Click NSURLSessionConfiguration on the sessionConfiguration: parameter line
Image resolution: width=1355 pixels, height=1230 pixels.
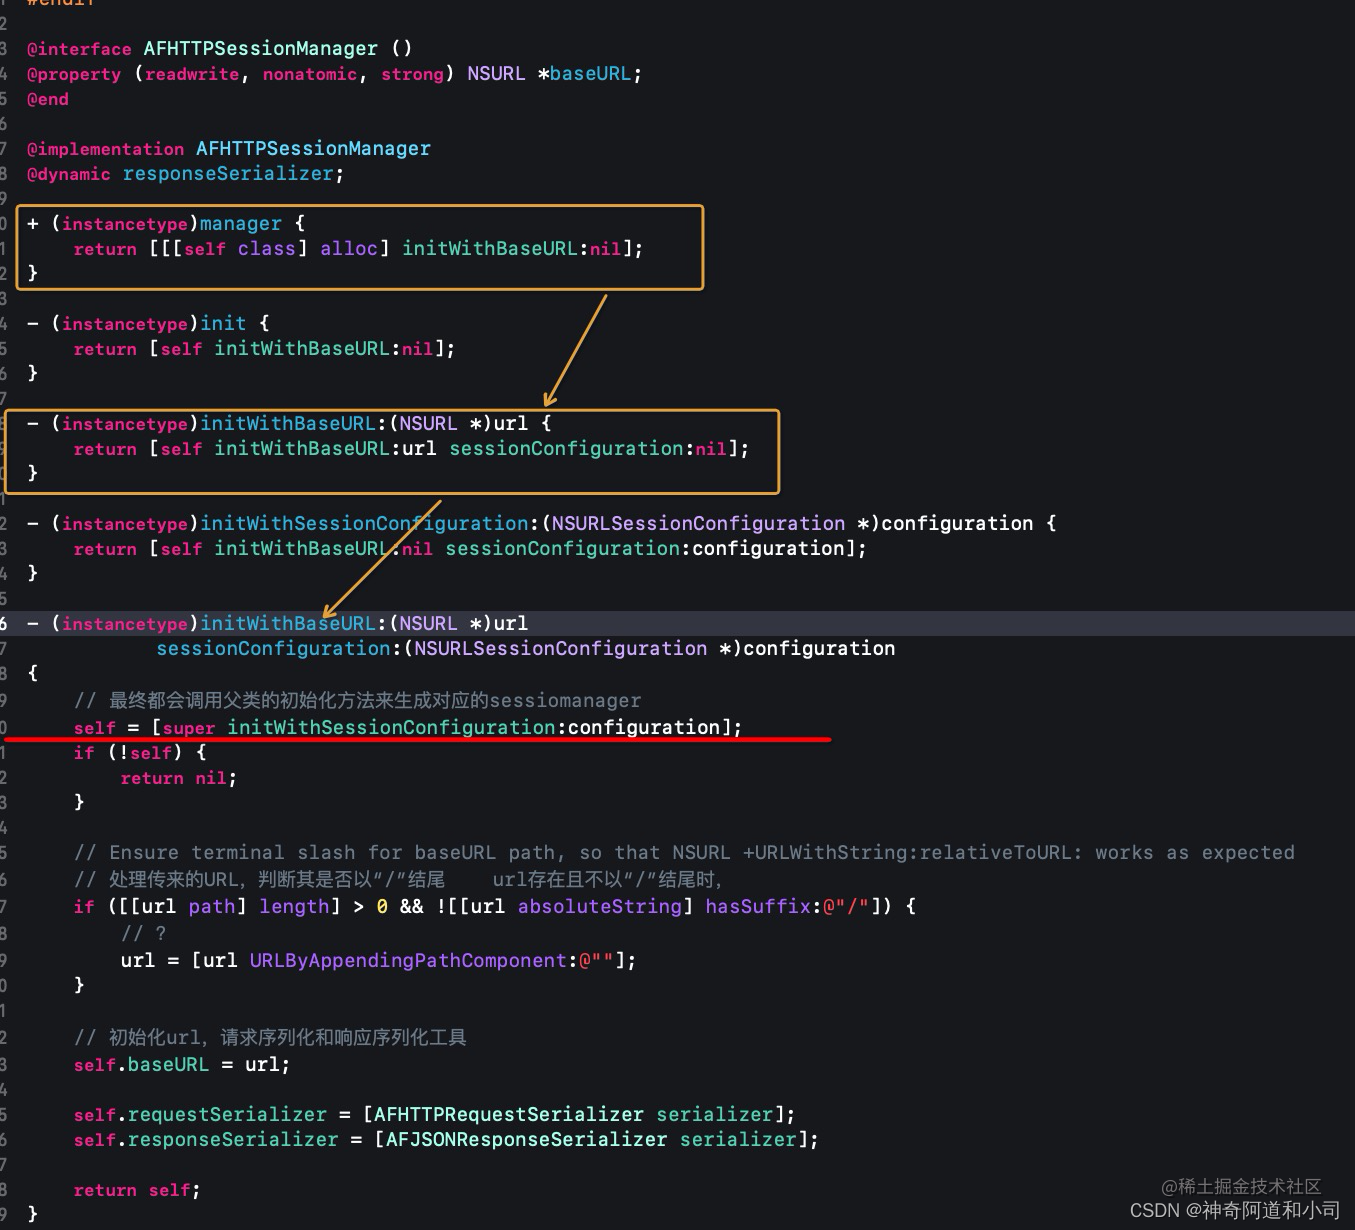[560, 649]
